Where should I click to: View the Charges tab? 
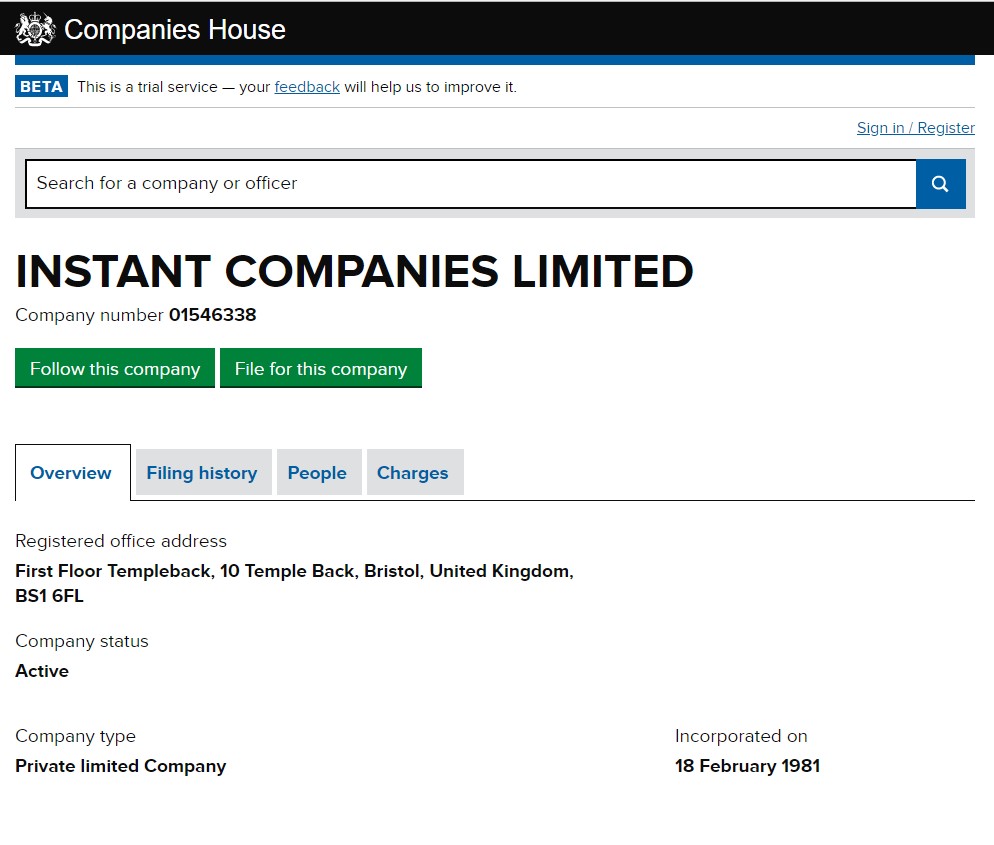point(412,473)
